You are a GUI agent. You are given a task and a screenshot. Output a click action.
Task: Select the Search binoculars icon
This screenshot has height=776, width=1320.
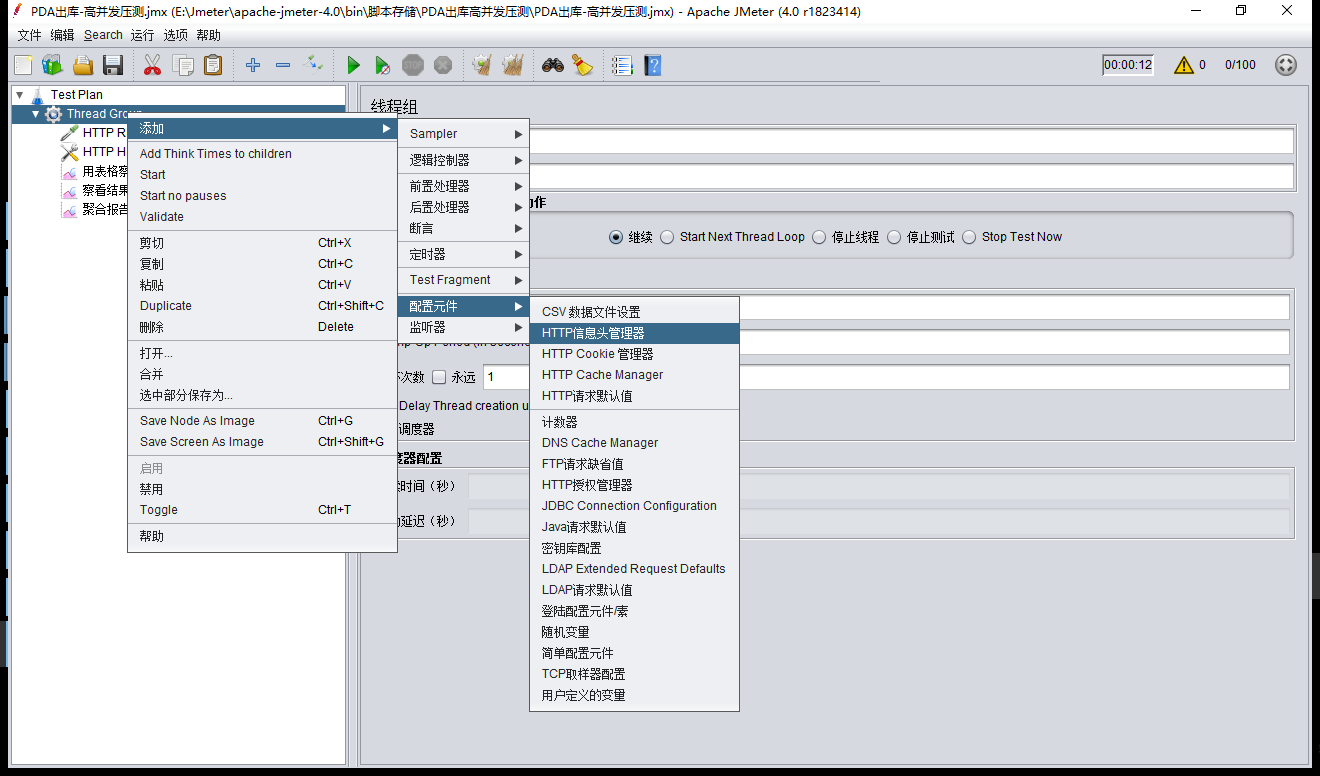(x=551, y=65)
